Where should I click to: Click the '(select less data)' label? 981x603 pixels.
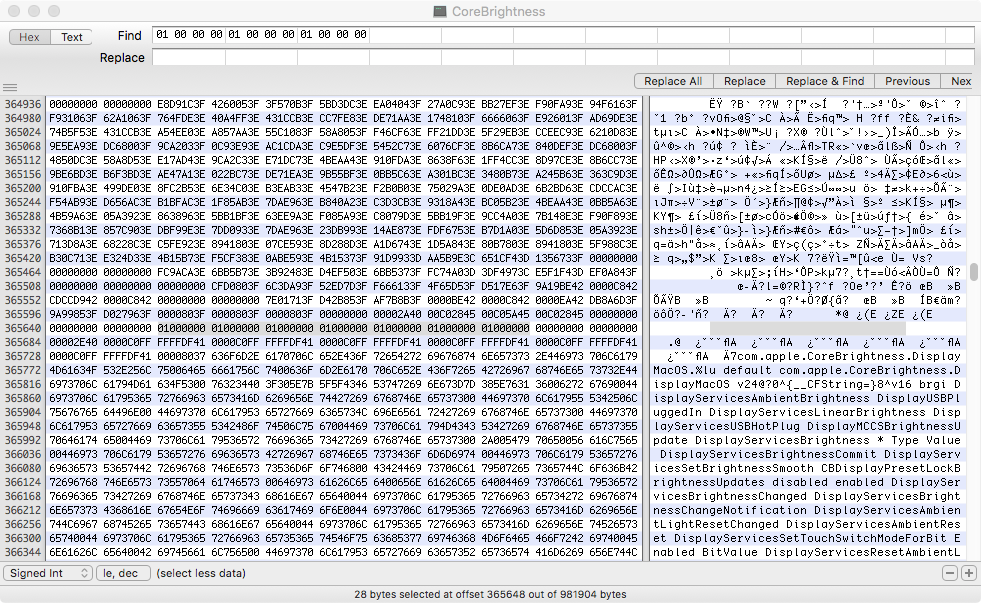tap(201, 573)
